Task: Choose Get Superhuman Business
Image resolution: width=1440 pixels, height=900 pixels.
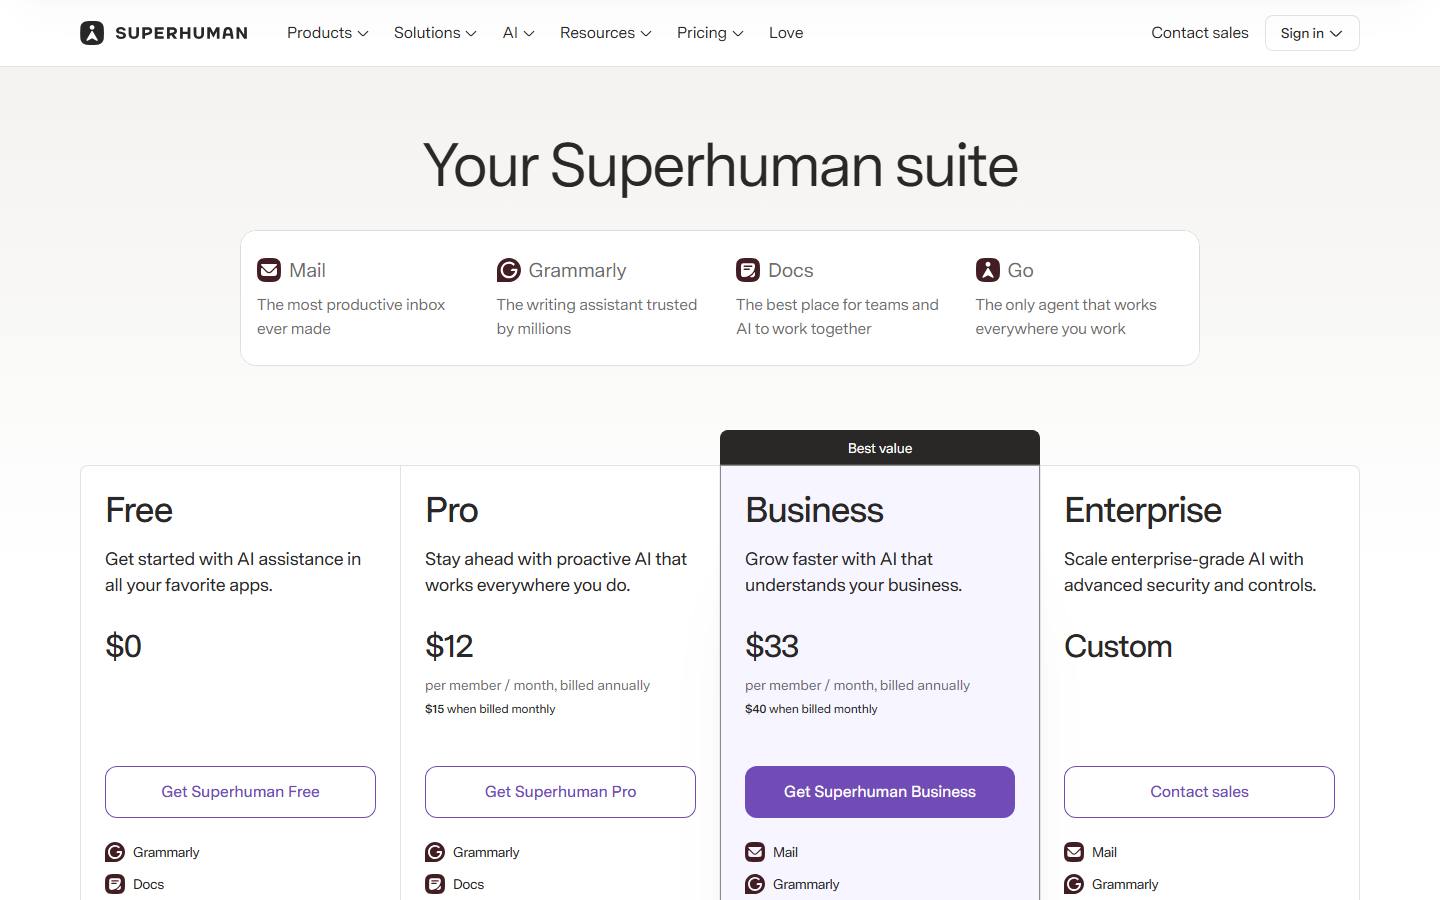Action: click(x=880, y=792)
